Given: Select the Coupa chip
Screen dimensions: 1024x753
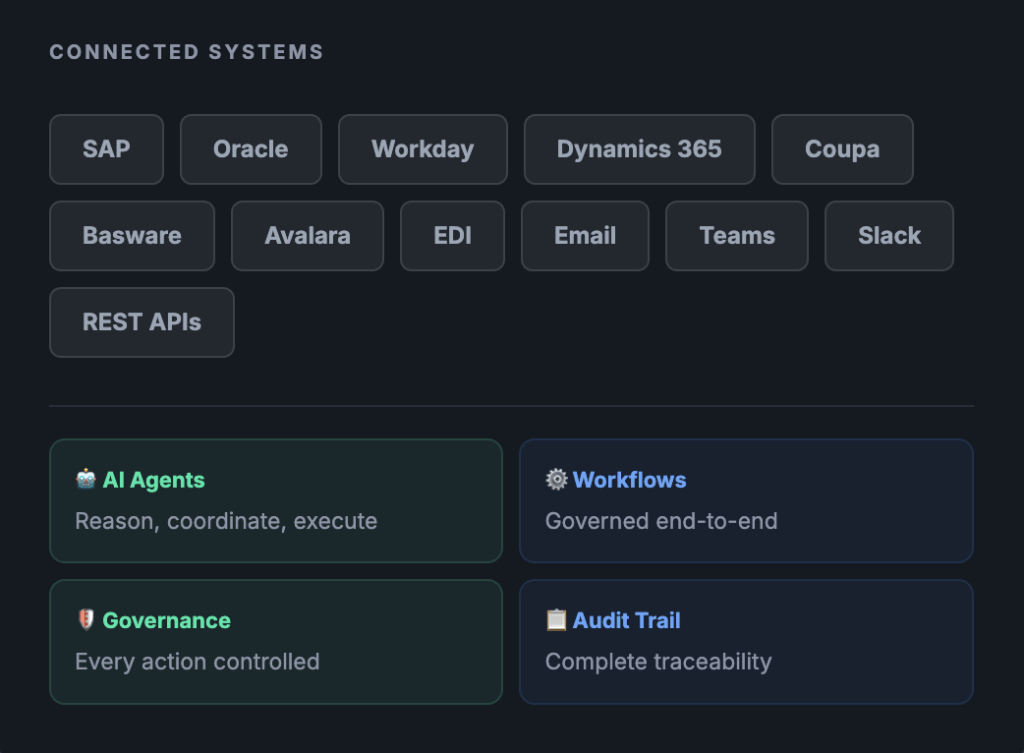Looking at the screenshot, I should [842, 150].
